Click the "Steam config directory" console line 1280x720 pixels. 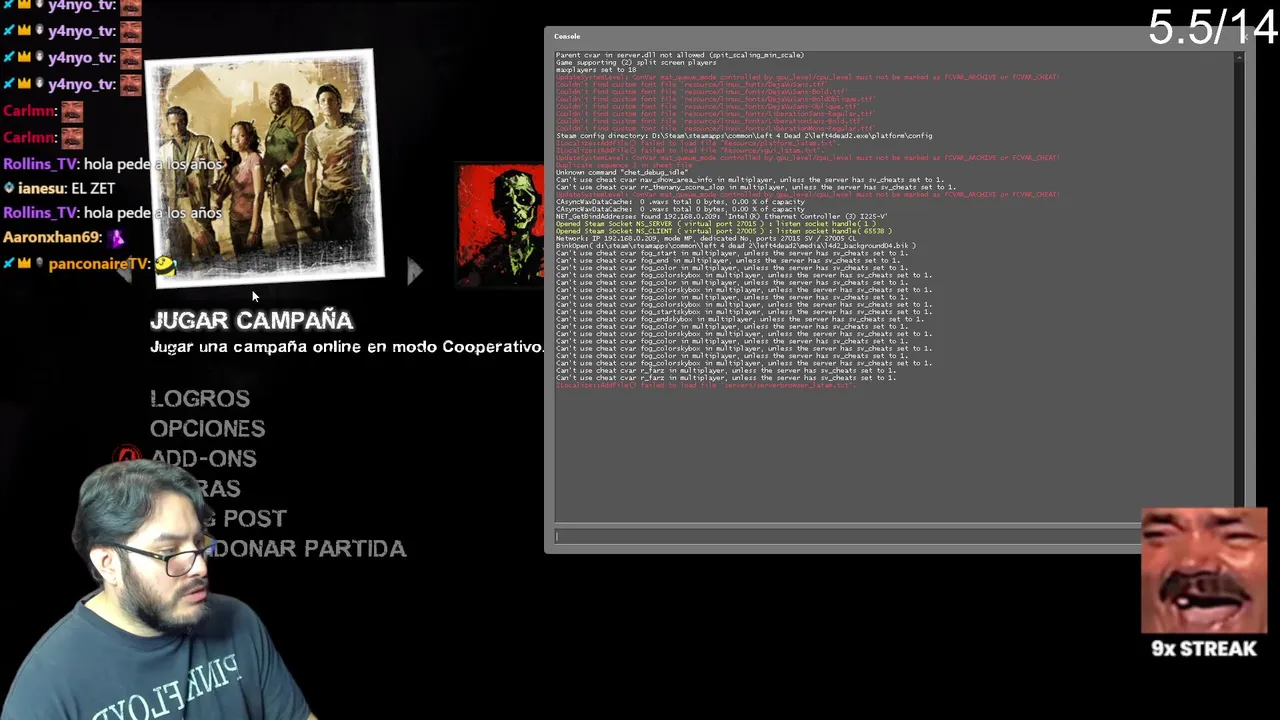tap(744, 136)
